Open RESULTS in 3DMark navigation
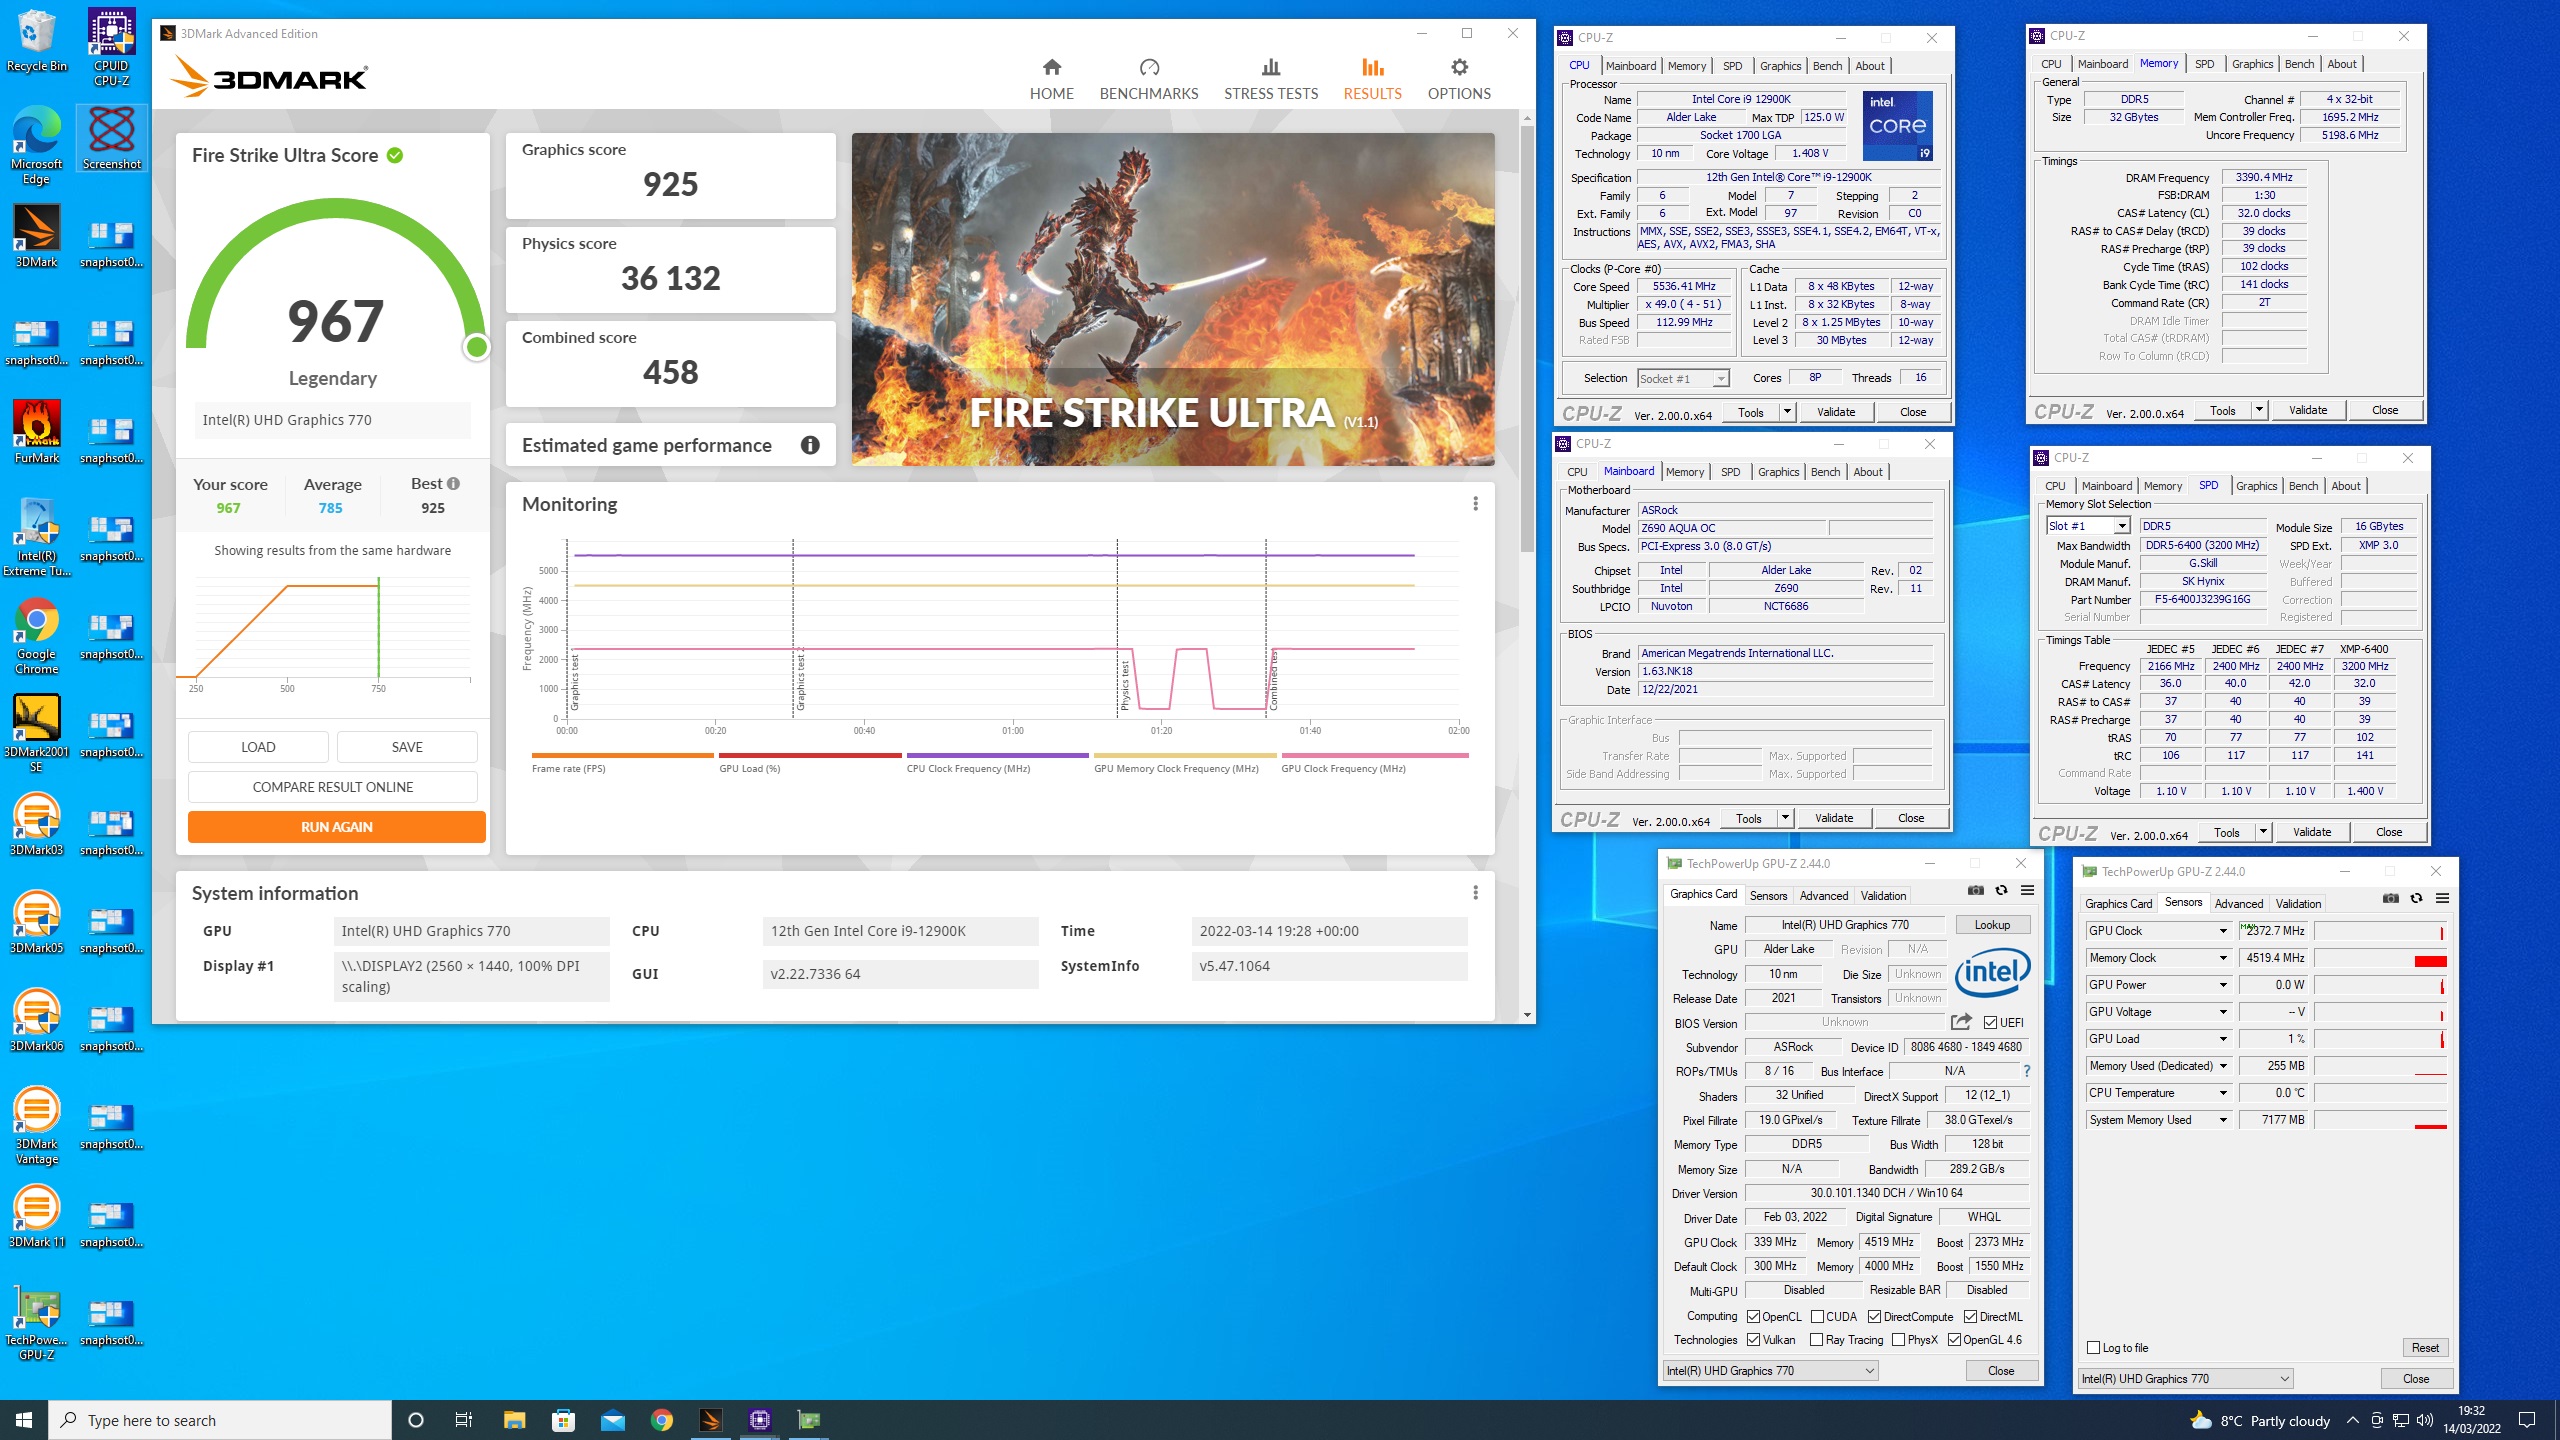This screenshot has height=1440, width=2560. point(1372,79)
